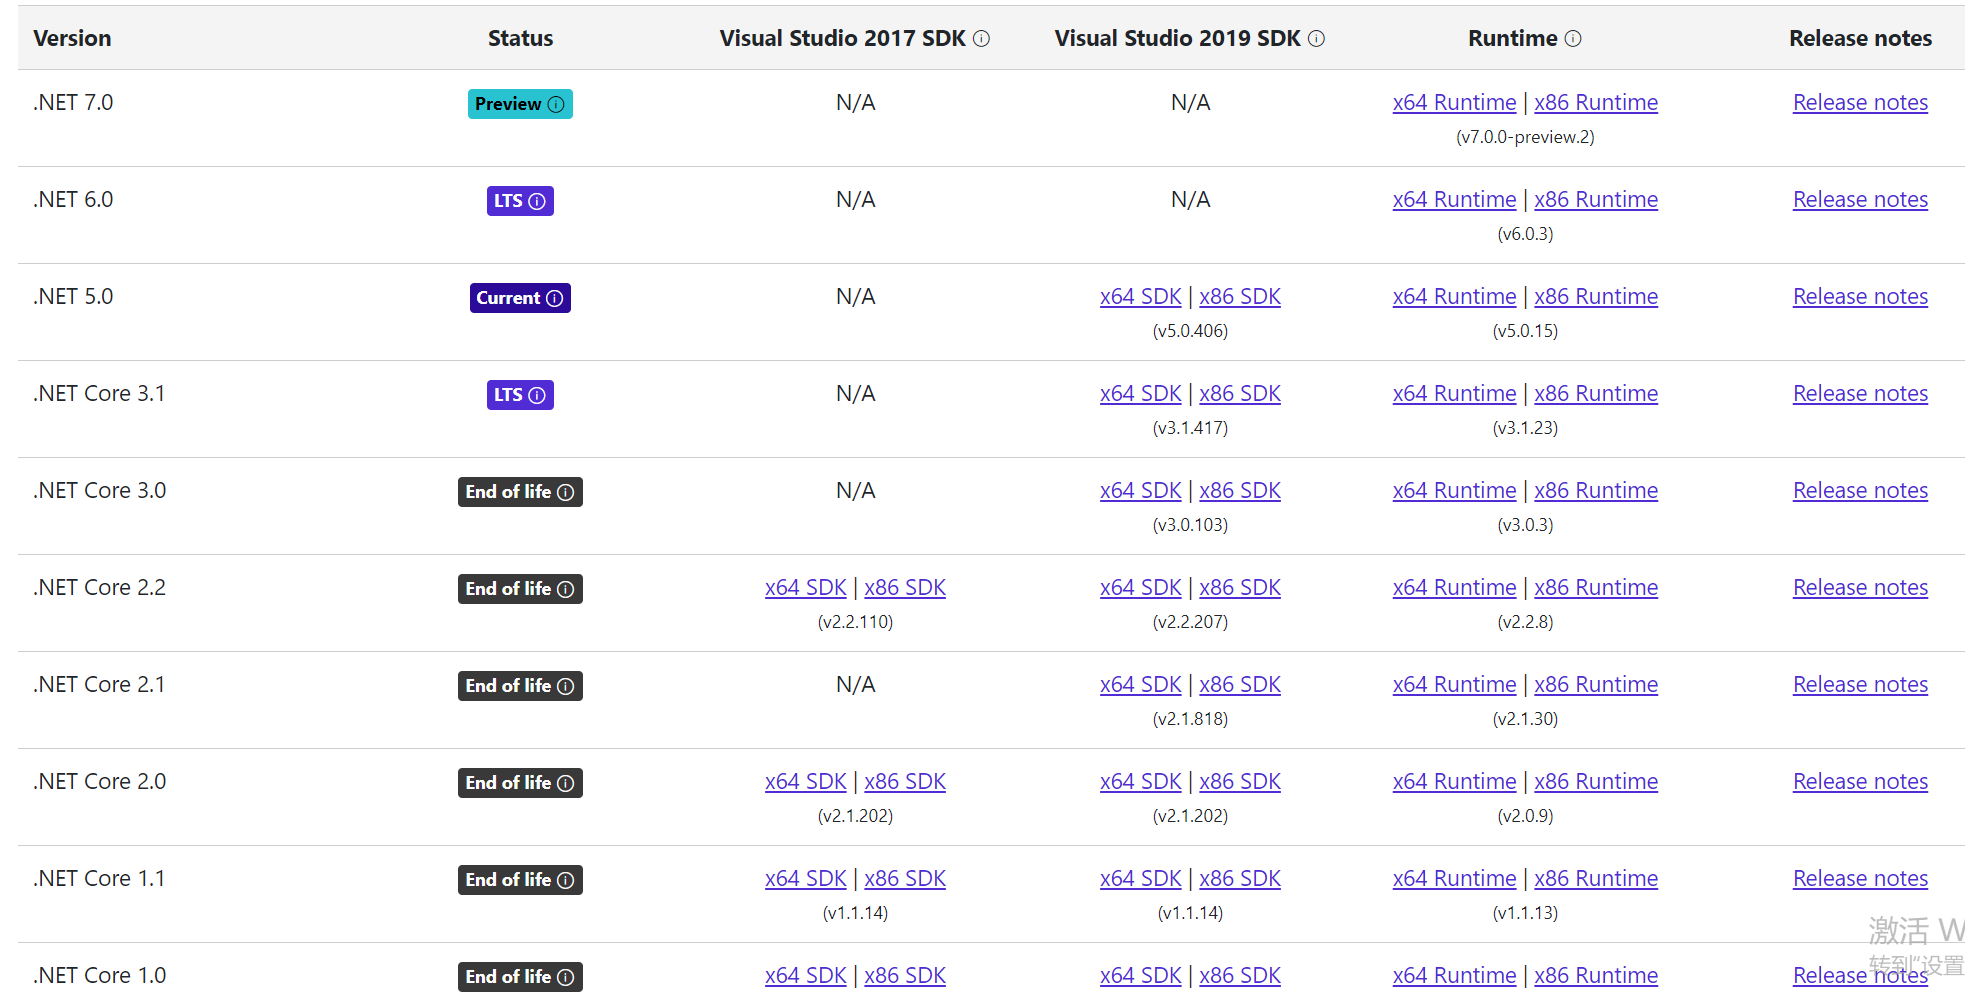Screen dimensions: 1965x1001
Task: Click info icon in End of life badge for .NET Core 2.2
Action: (566, 589)
